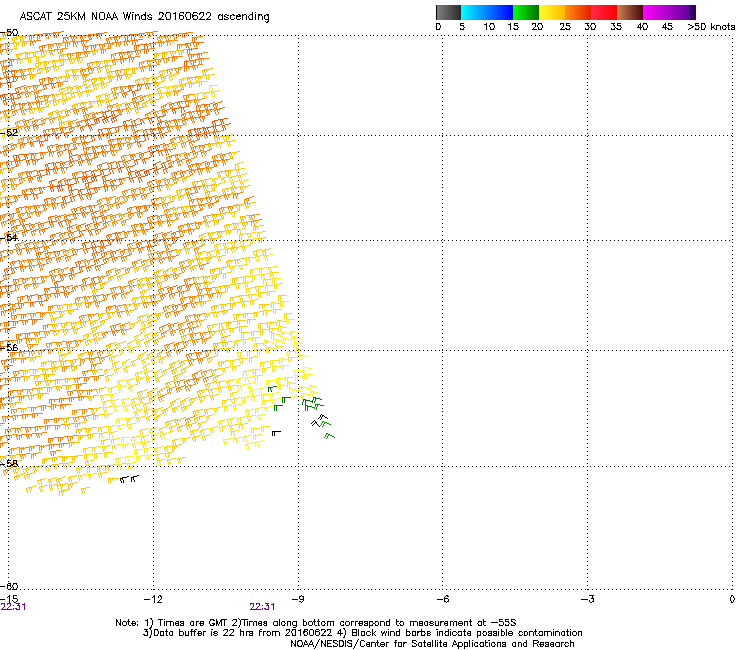740x650 pixels.
Task: Click the purple '22:31' time left of -9
Action: (x=262, y=607)
